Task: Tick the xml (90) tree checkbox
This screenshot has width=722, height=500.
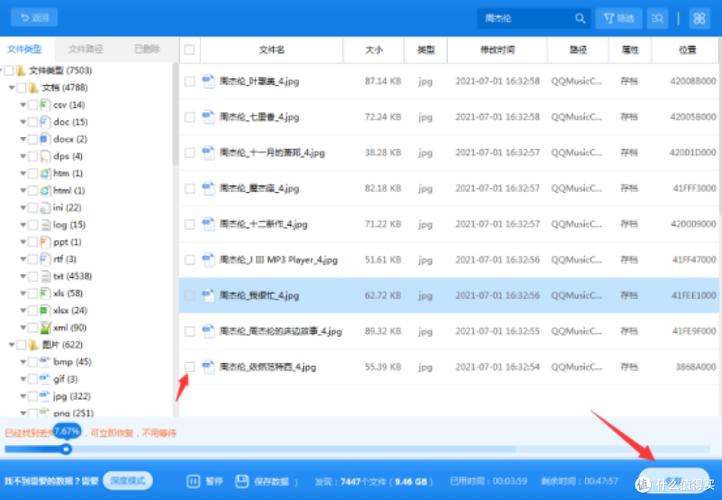Action: pos(33,328)
